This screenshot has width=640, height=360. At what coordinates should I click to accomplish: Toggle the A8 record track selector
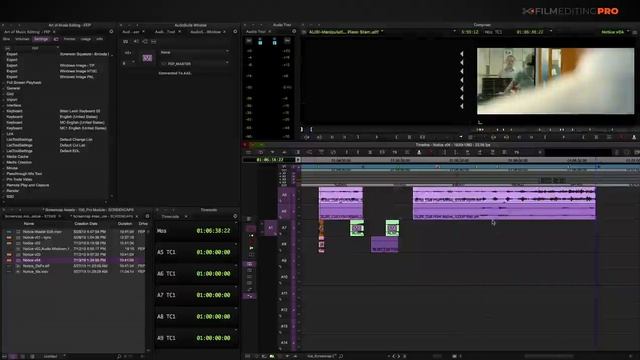(284, 244)
